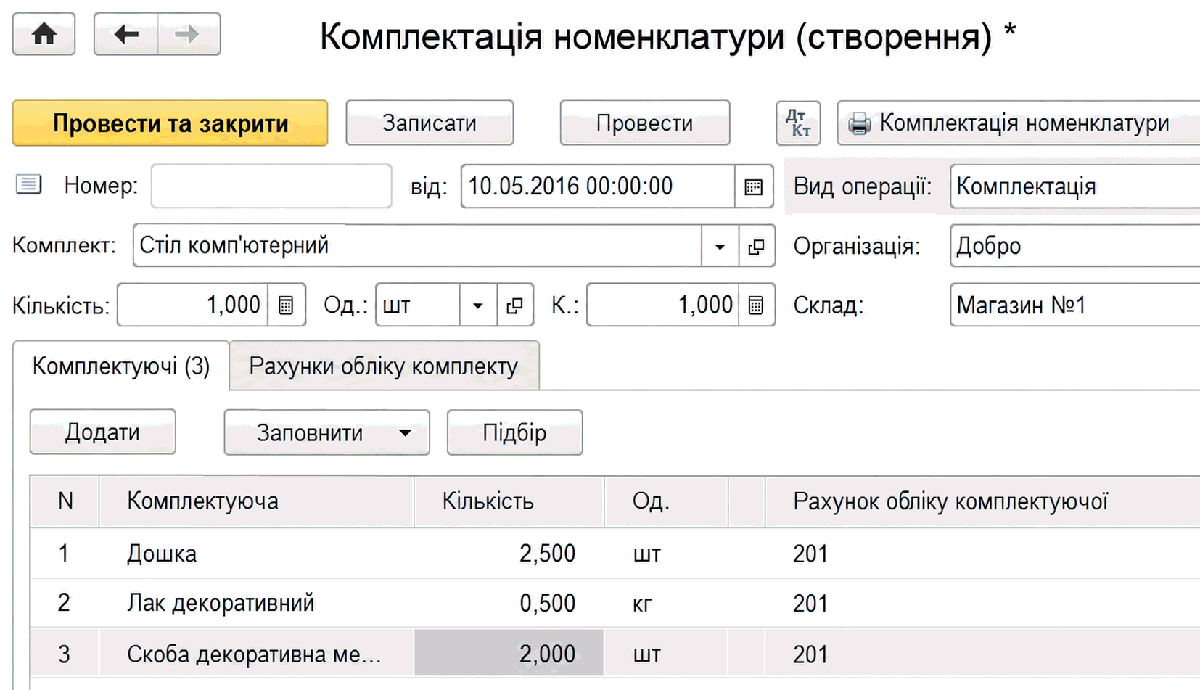Image resolution: width=1200 pixels, height=690 pixels.
Task: Click the Кількість column header
Action: pos(509,501)
